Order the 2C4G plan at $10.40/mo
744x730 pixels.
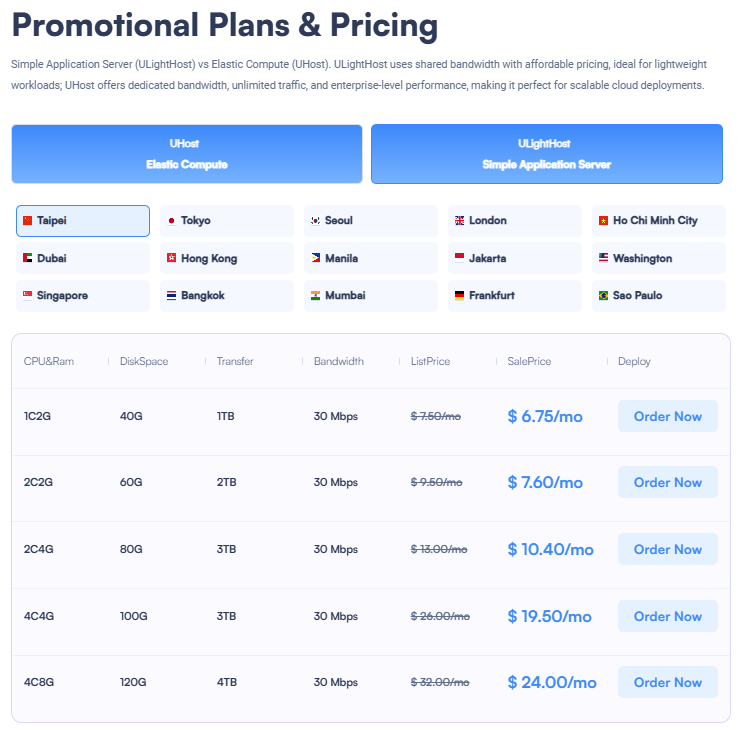668,549
